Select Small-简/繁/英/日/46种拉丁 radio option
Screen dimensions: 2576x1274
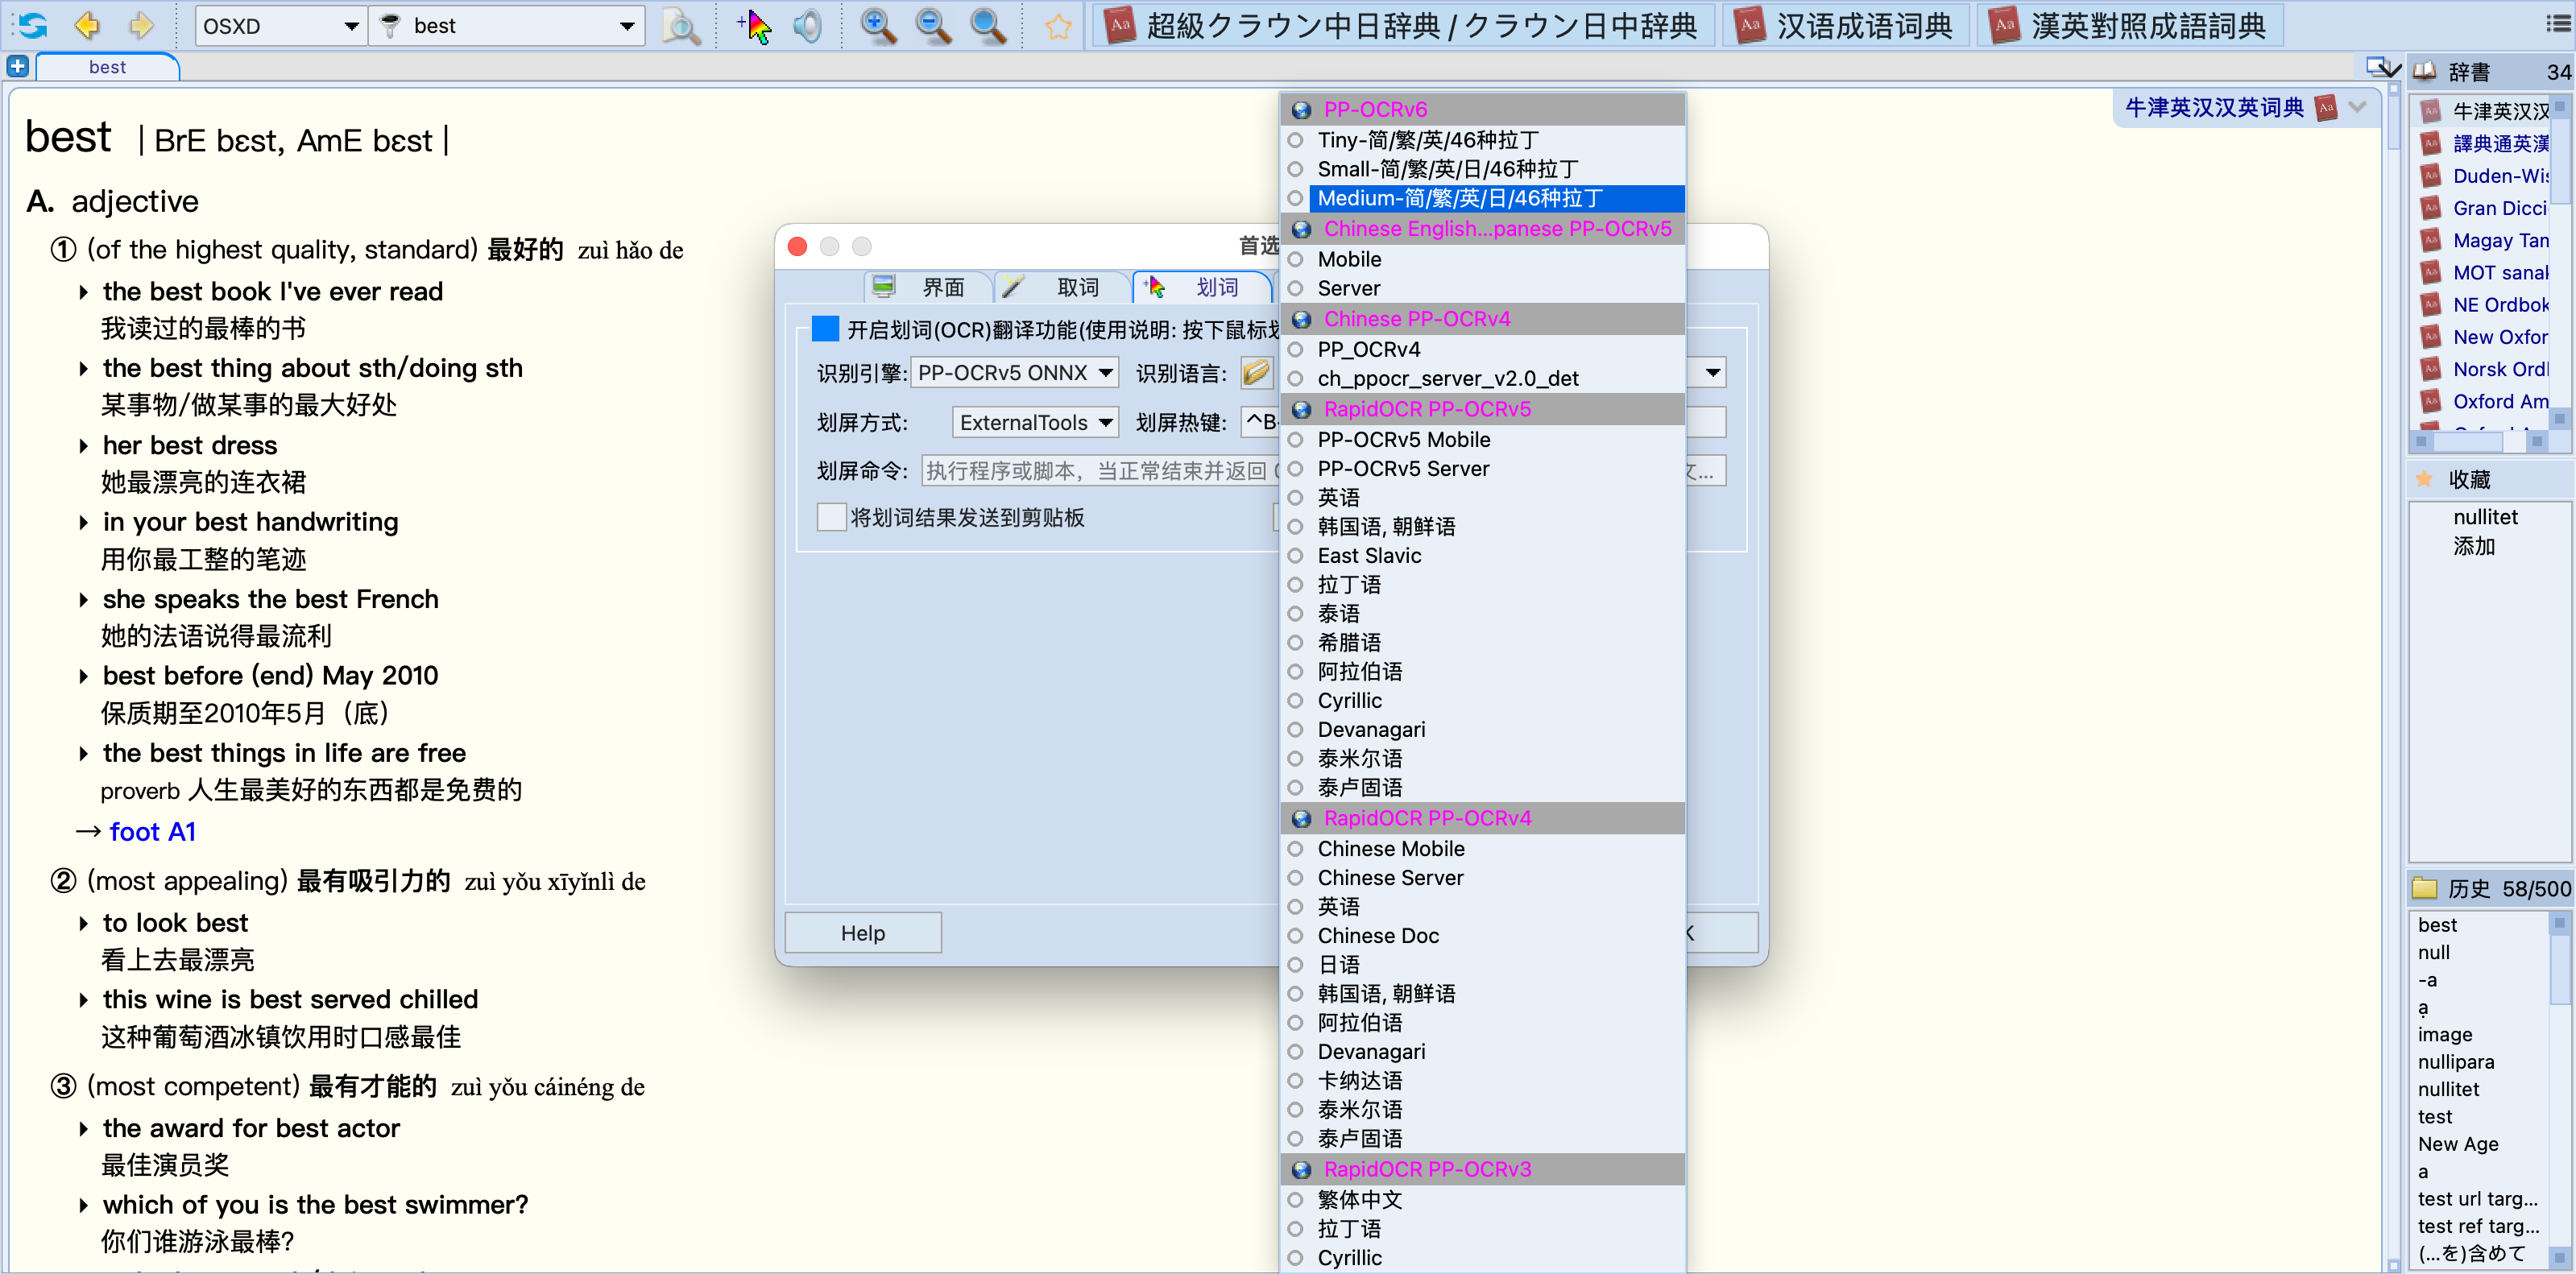[x=1296, y=169]
